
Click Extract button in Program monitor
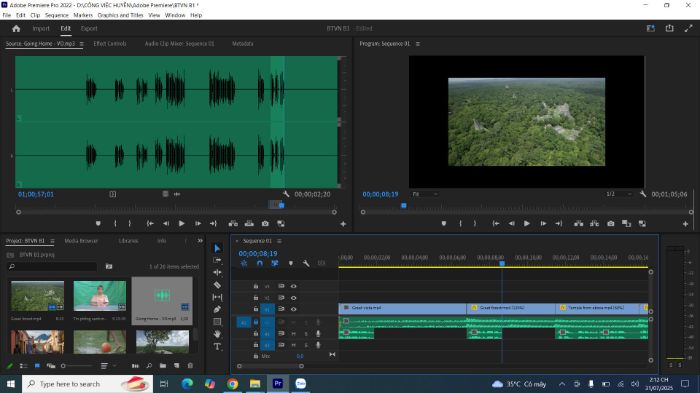click(594, 223)
